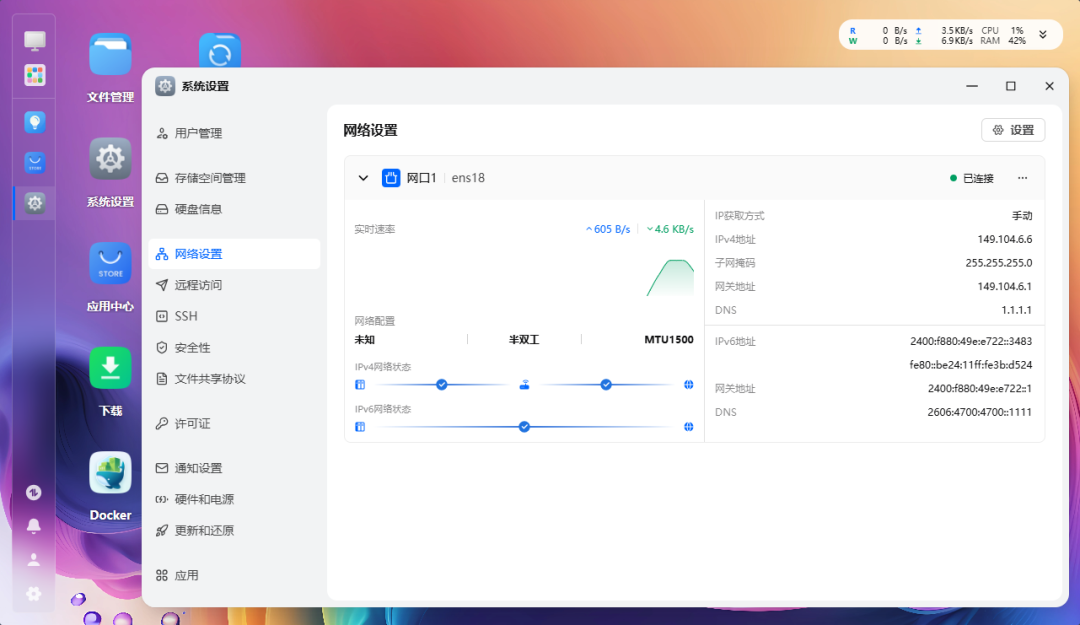
Task: Click the realtime speed graph
Action: [x=669, y=277]
